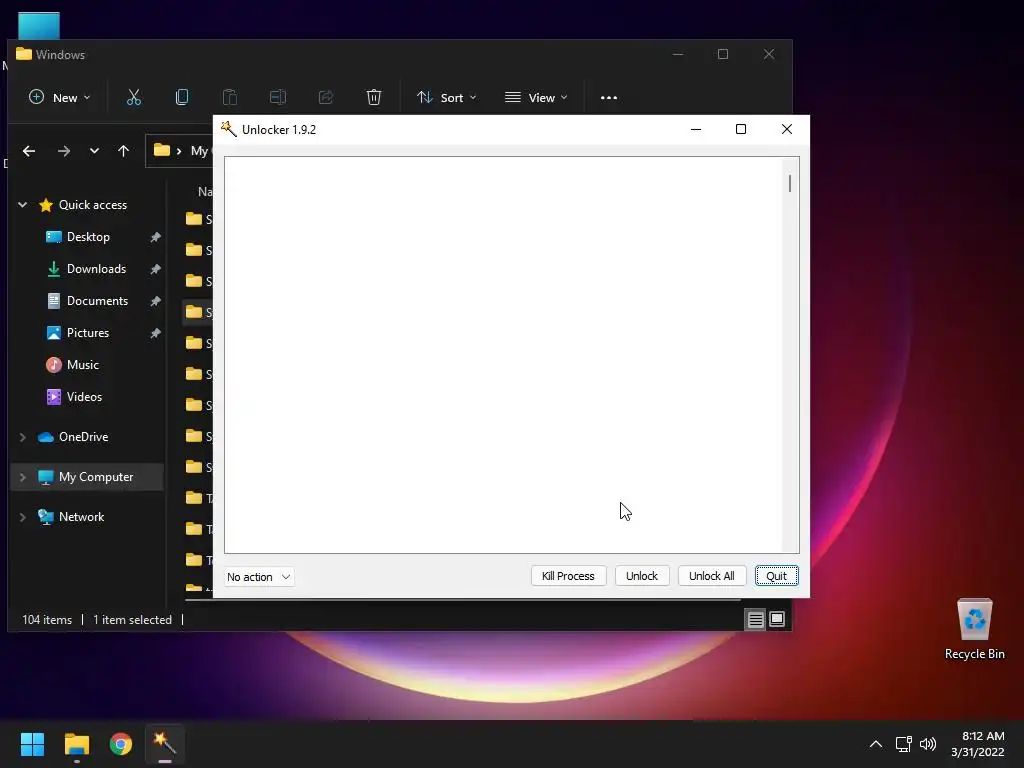Viewport: 1024px width, 768px height.
Task: Open the New dropdown in Explorer
Action: coord(59,97)
